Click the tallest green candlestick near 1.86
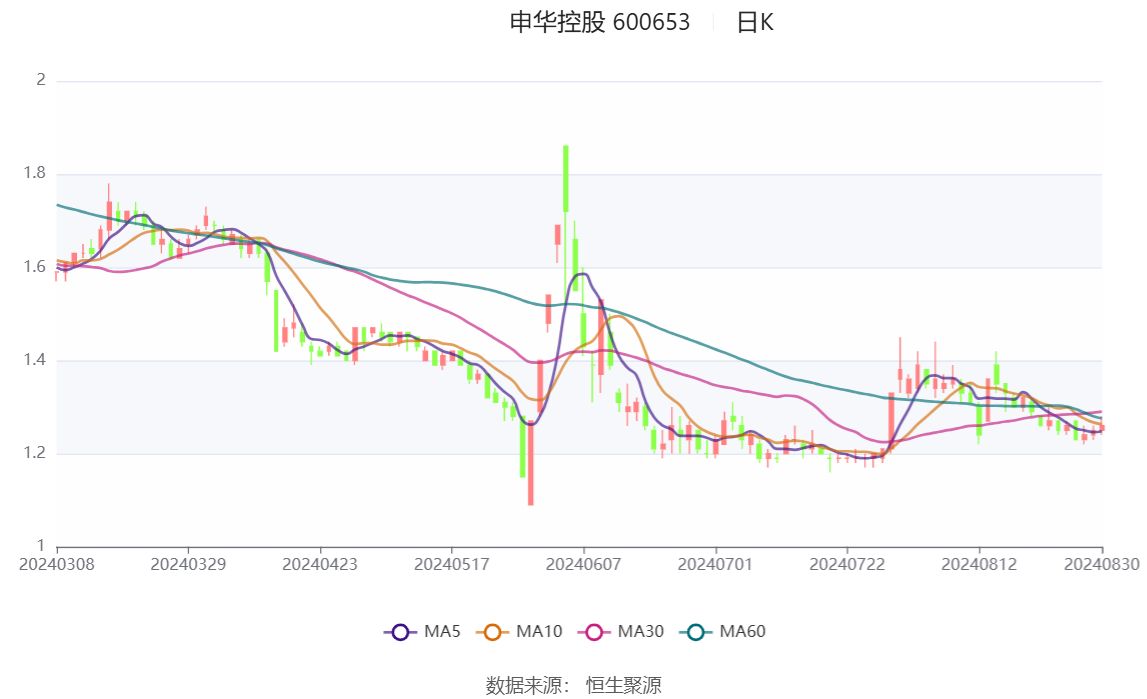 click(x=565, y=179)
